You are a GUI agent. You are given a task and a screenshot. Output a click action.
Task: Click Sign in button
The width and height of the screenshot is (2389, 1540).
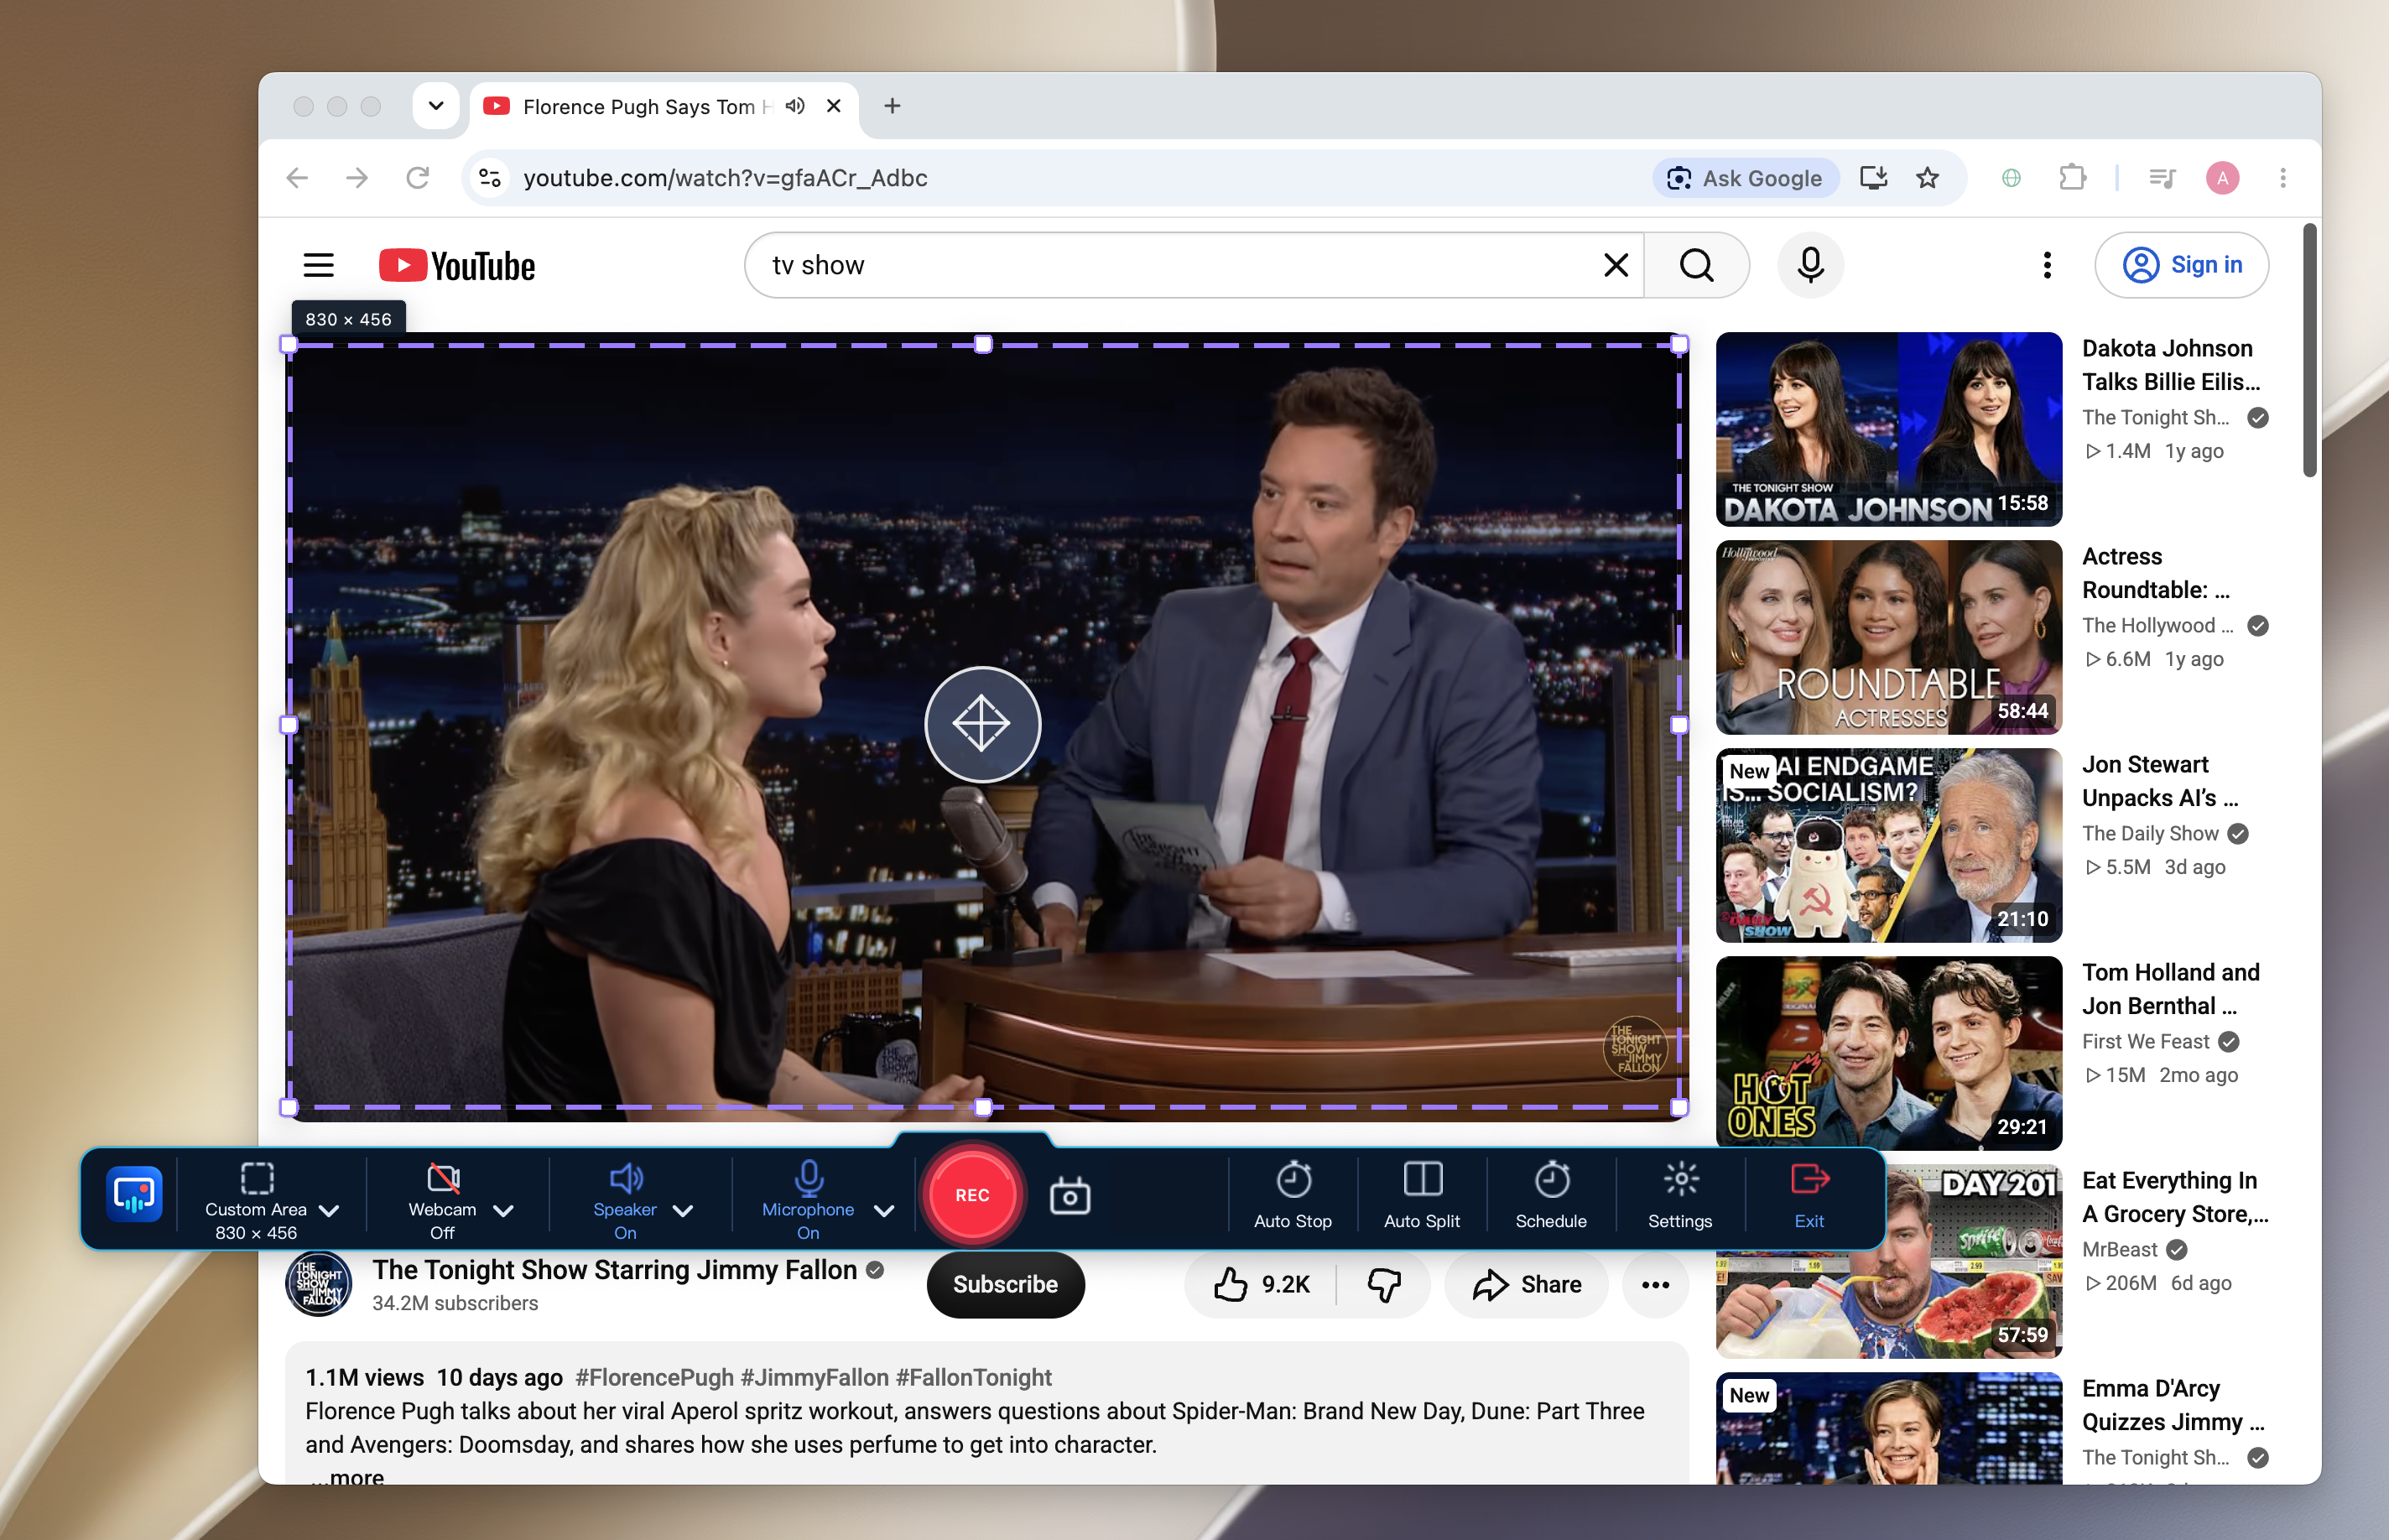2181,265
